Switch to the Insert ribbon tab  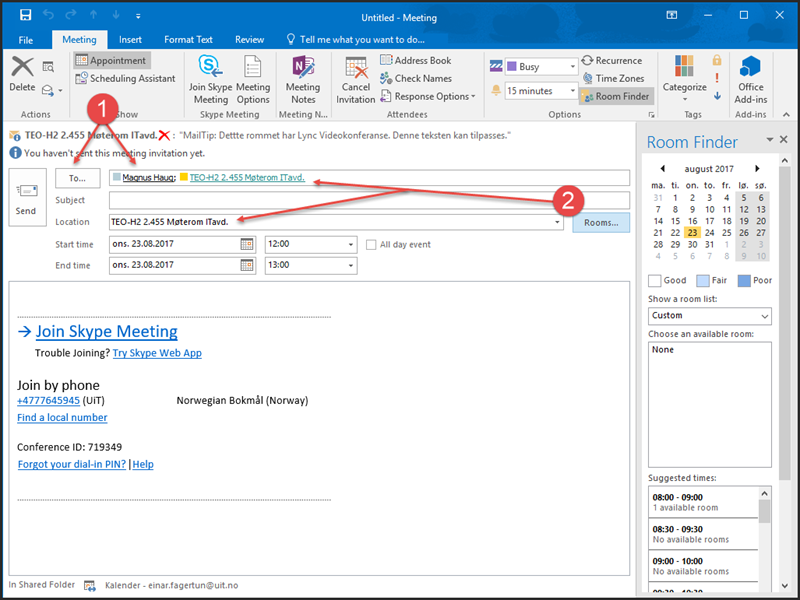point(130,40)
